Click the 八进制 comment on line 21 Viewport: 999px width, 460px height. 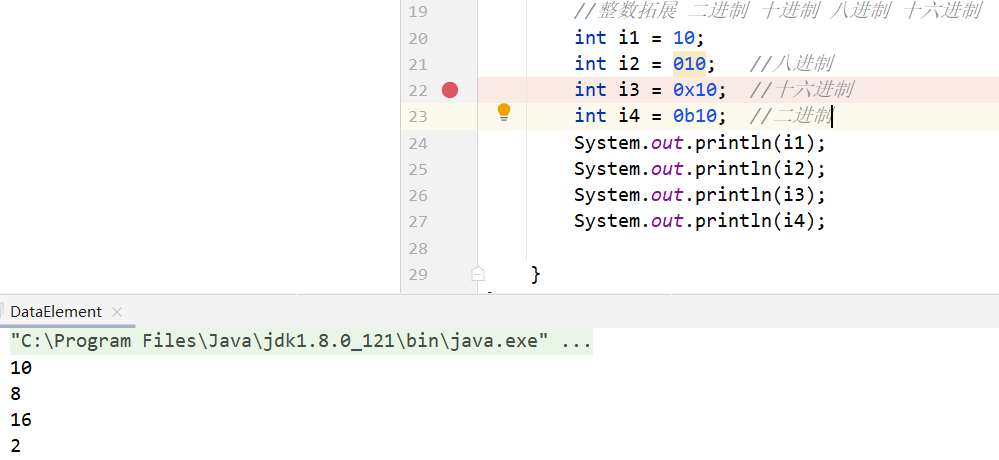[x=792, y=64]
